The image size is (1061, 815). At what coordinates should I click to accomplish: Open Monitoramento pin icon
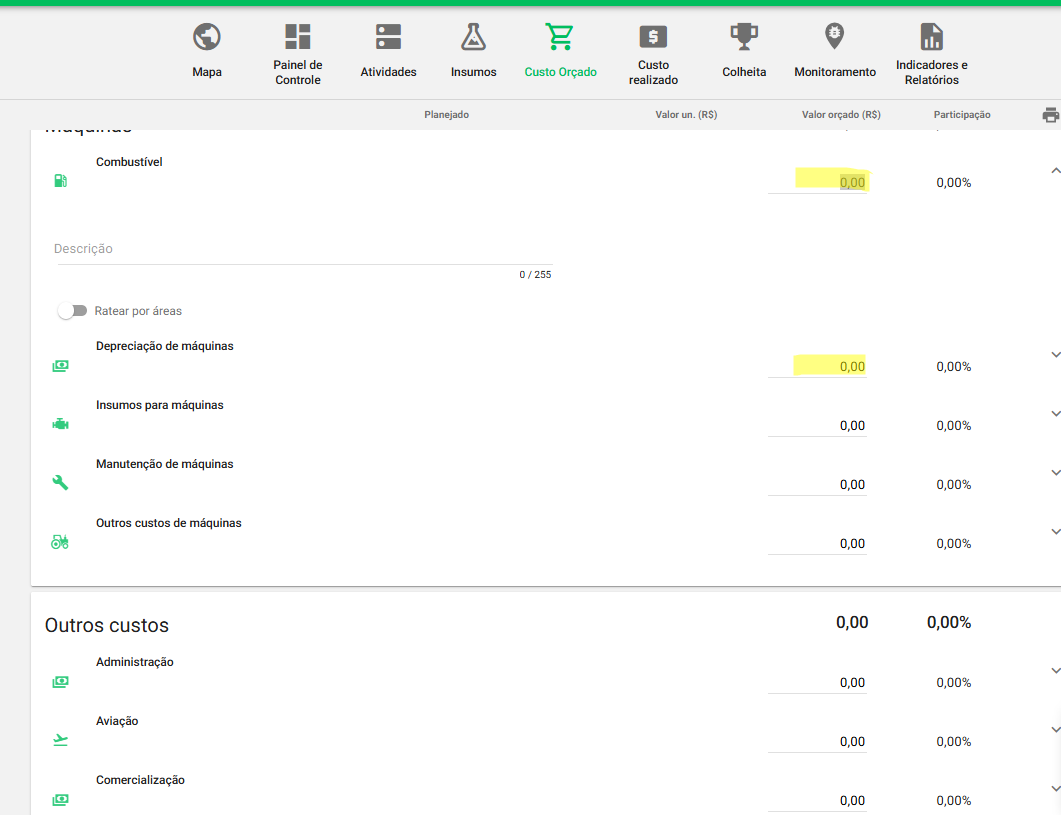834,38
